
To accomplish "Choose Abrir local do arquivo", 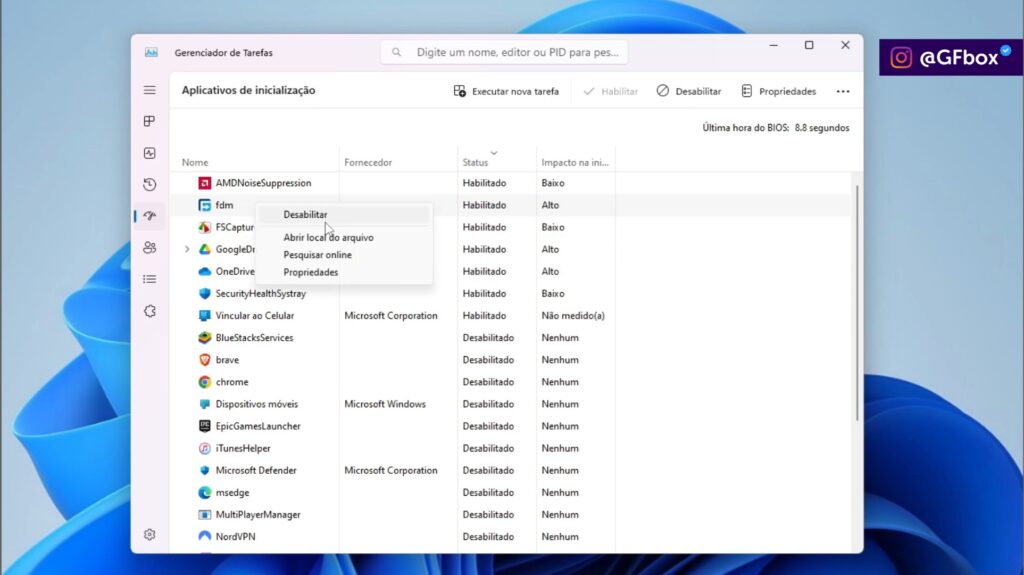I will click(328, 238).
